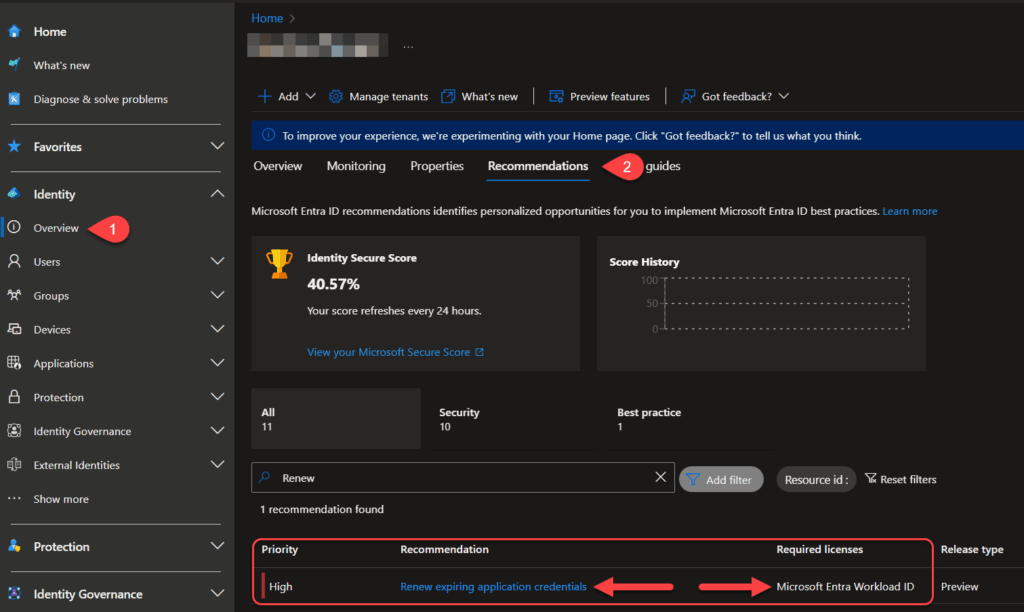Image resolution: width=1024 pixels, height=612 pixels.
Task: Click the Reset filters icon button
Action: (901, 479)
